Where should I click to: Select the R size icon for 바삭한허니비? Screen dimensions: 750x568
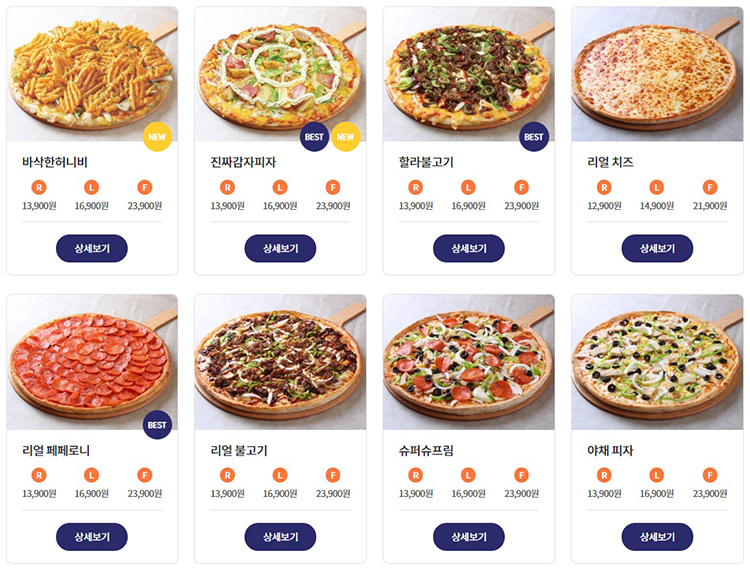click(x=39, y=187)
